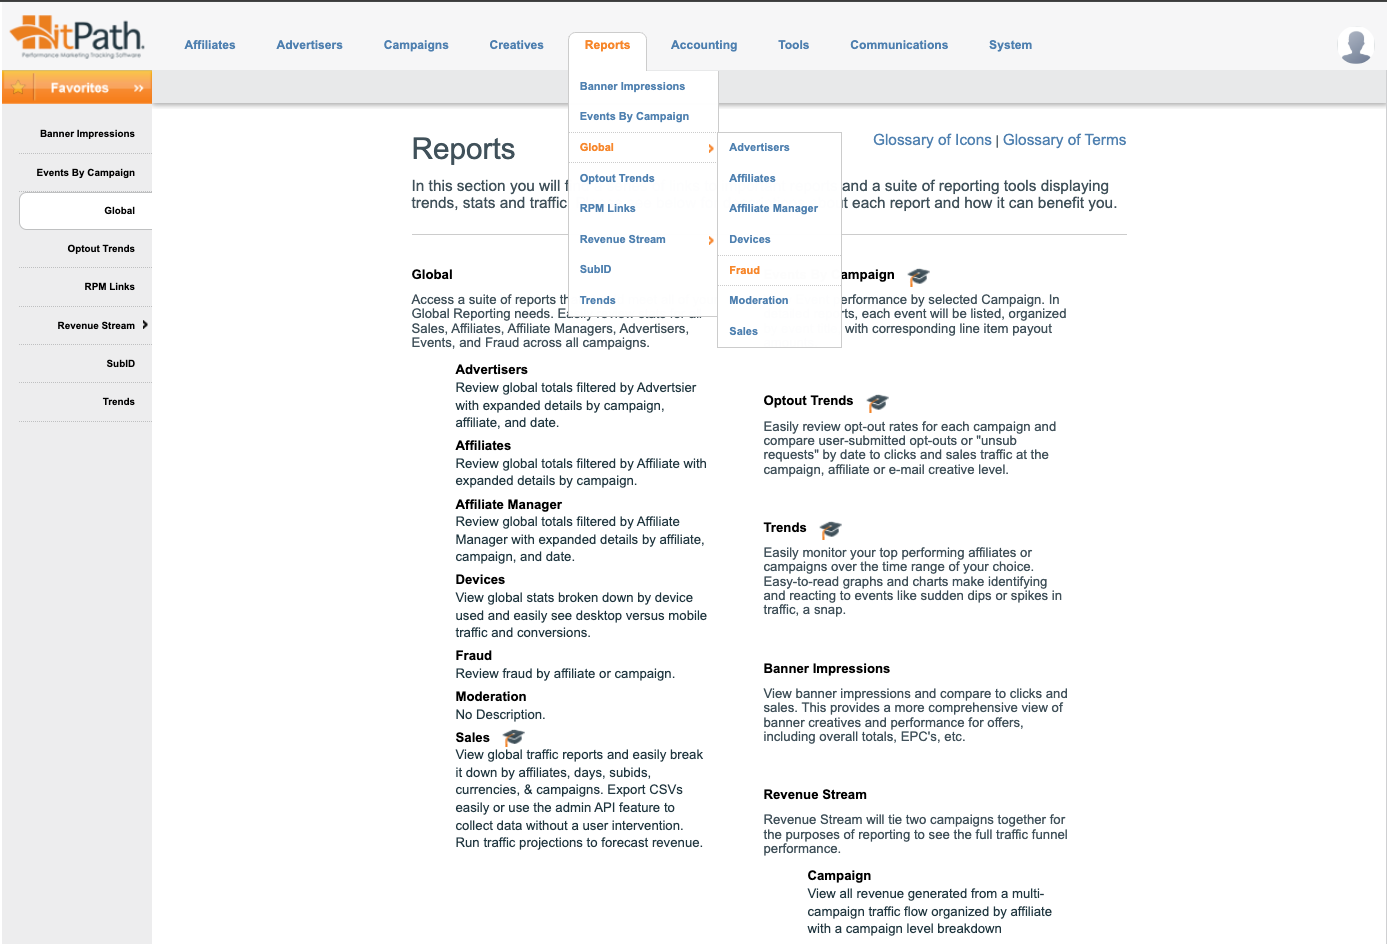
Task: Expand Revenue Stream arrow in sidebar
Action: coord(145,325)
